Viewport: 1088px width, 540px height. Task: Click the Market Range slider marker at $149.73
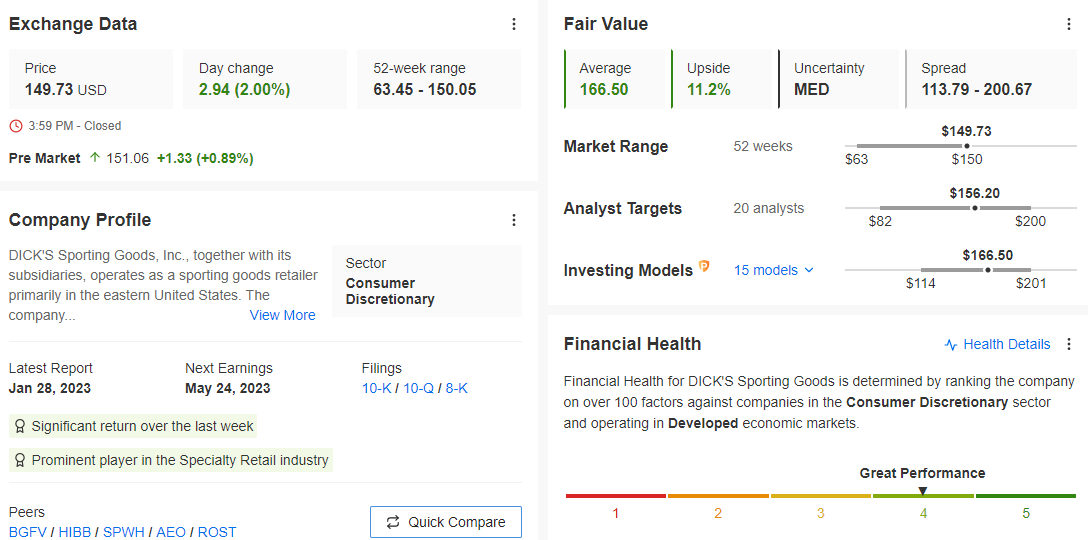point(967,146)
